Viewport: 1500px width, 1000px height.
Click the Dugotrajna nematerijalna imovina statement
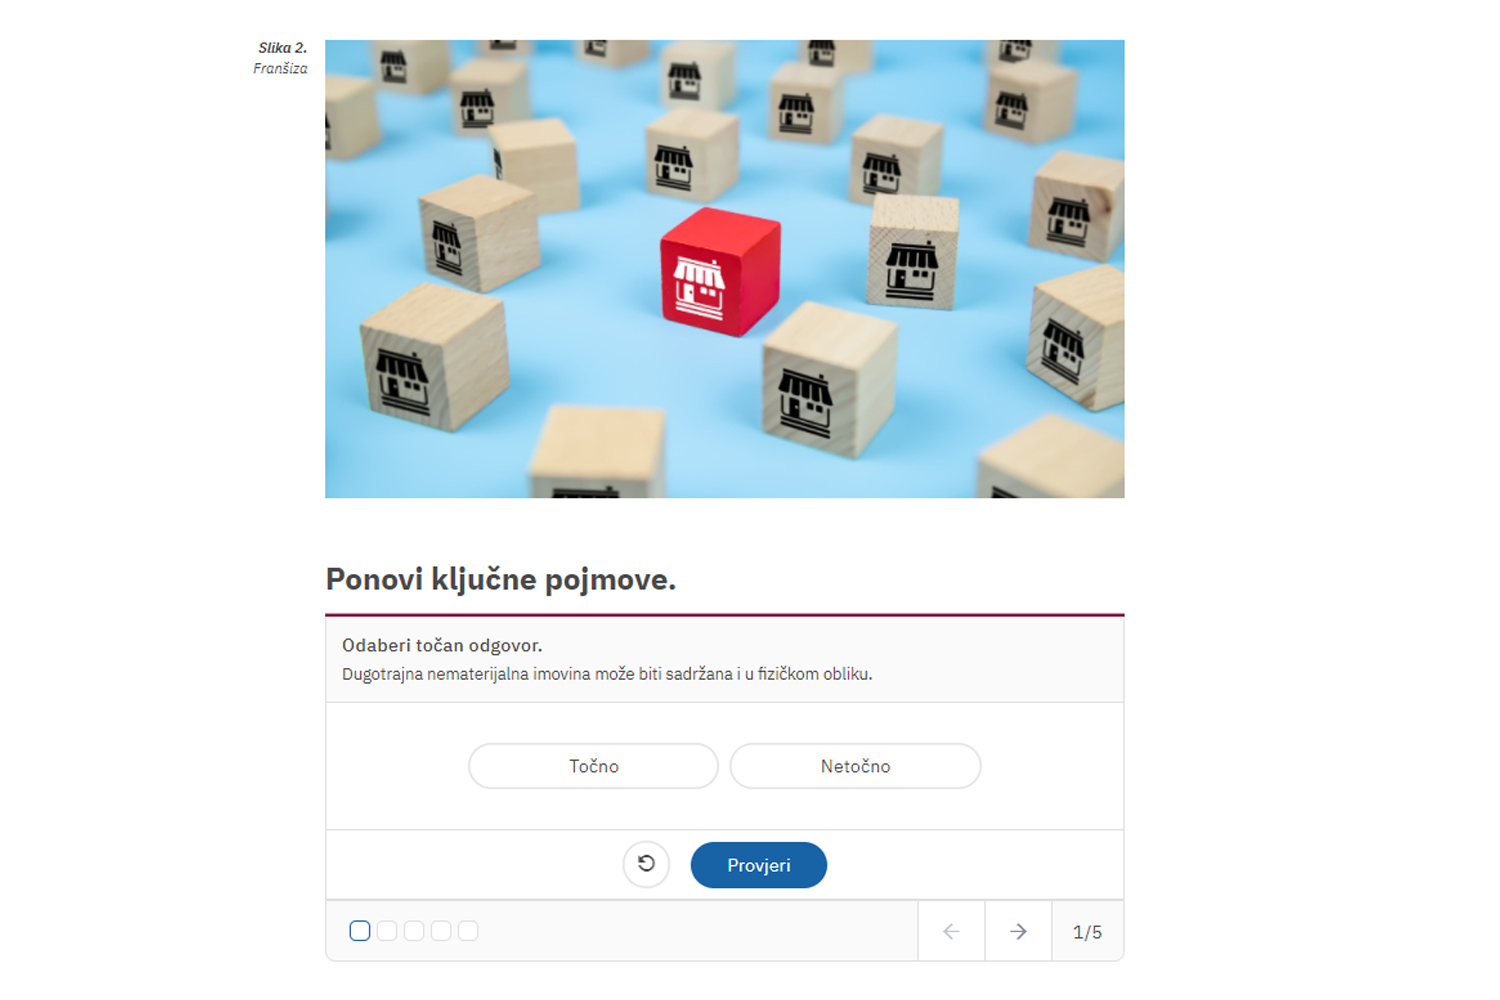tap(607, 674)
